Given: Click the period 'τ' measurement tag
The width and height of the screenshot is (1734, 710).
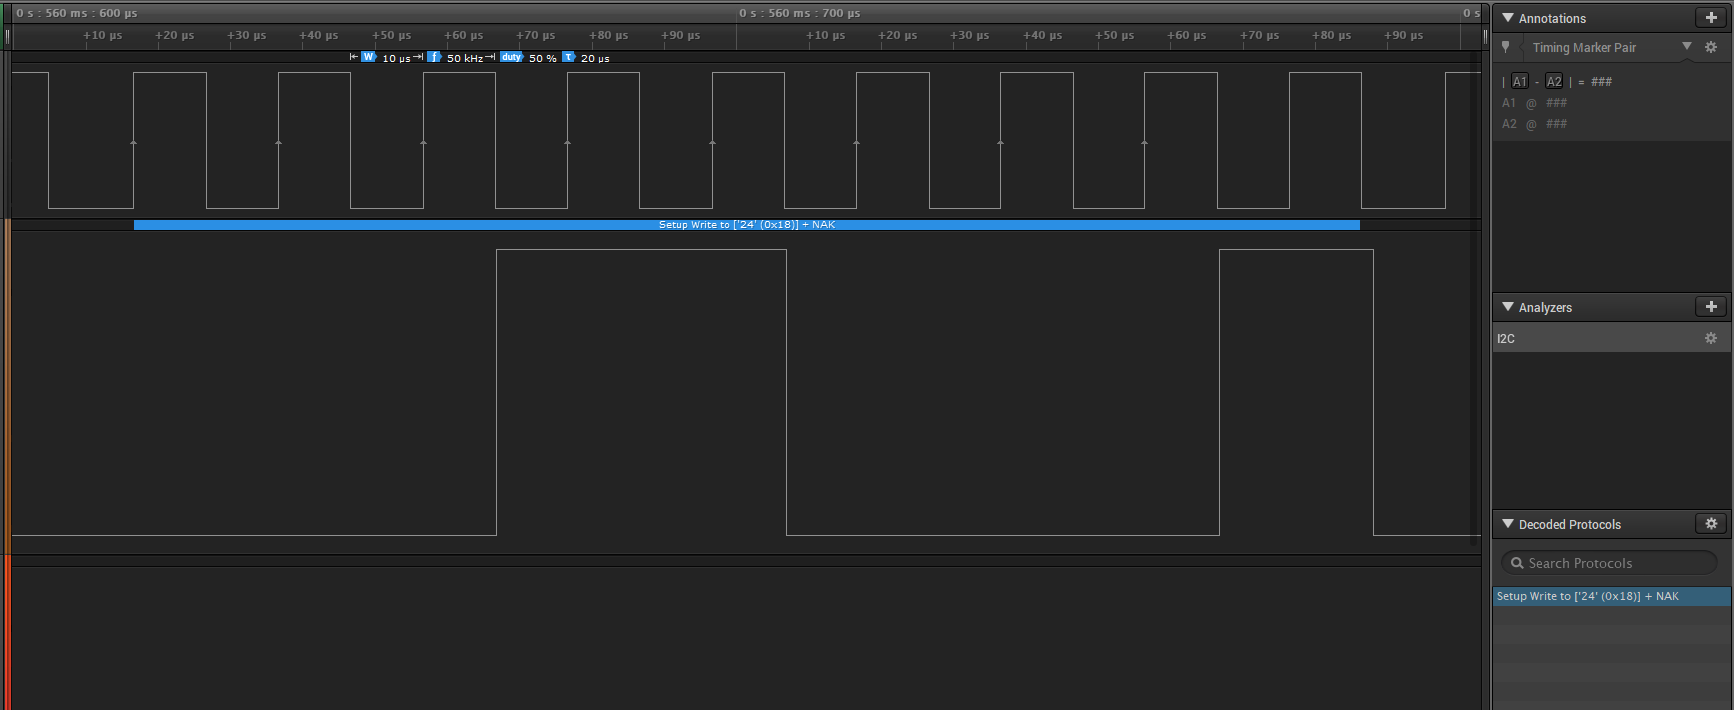Looking at the screenshot, I should pos(568,57).
